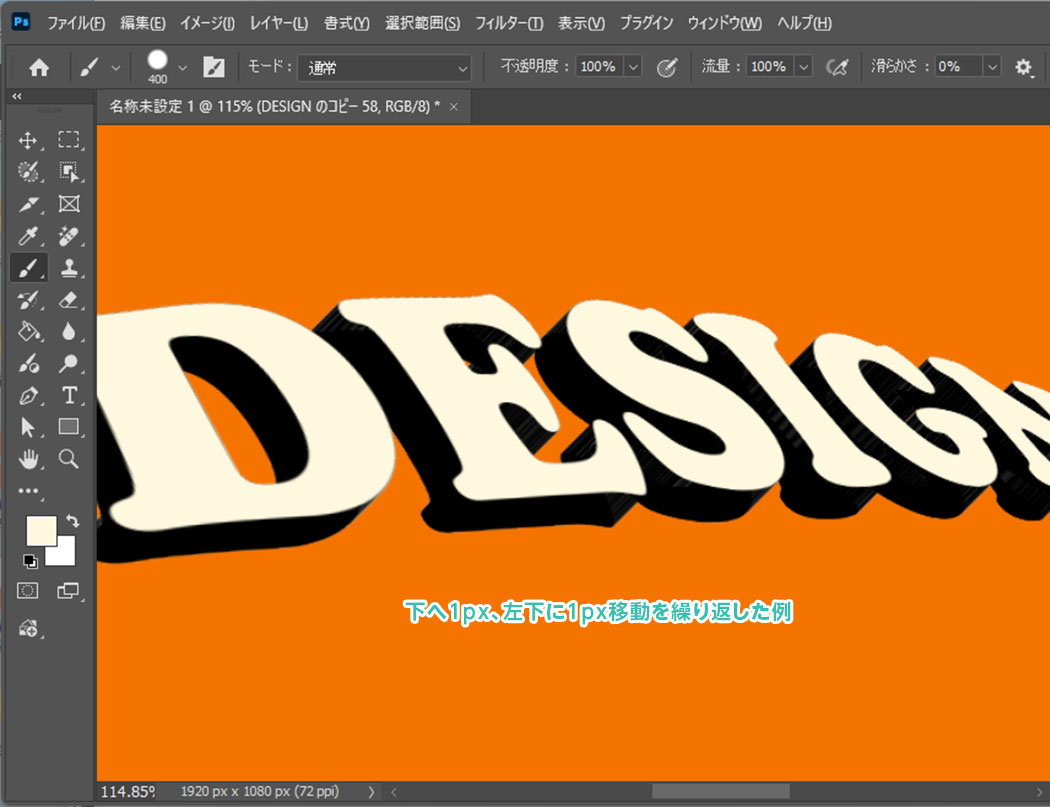The height and width of the screenshot is (807, 1050).
Task: Pick the Eyedropper tool
Action: [29, 236]
